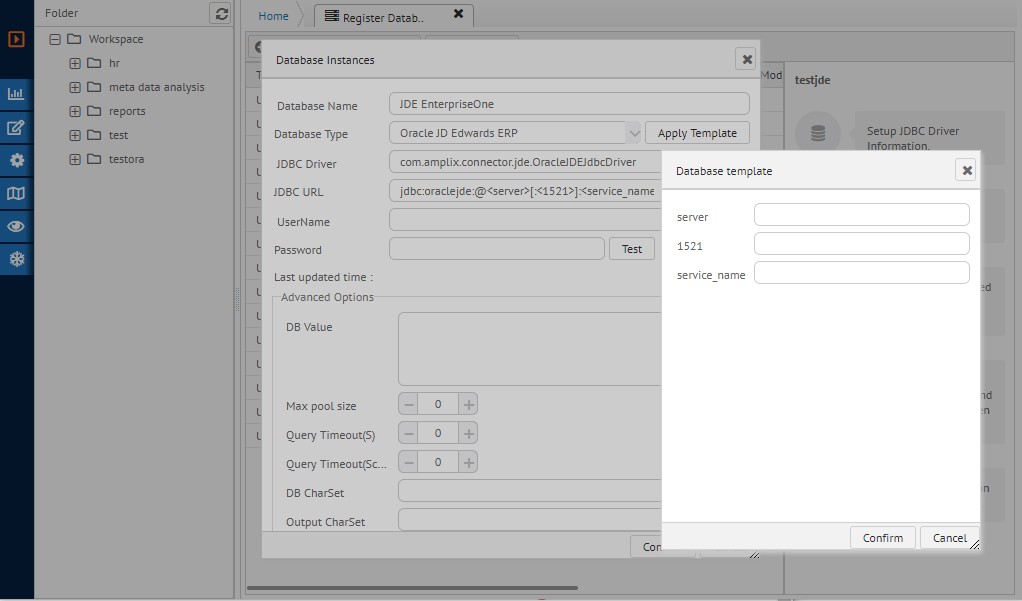Expand the meta data analysis folder
Viewport: 1022px width, 601px height.
tap(75, 88)
